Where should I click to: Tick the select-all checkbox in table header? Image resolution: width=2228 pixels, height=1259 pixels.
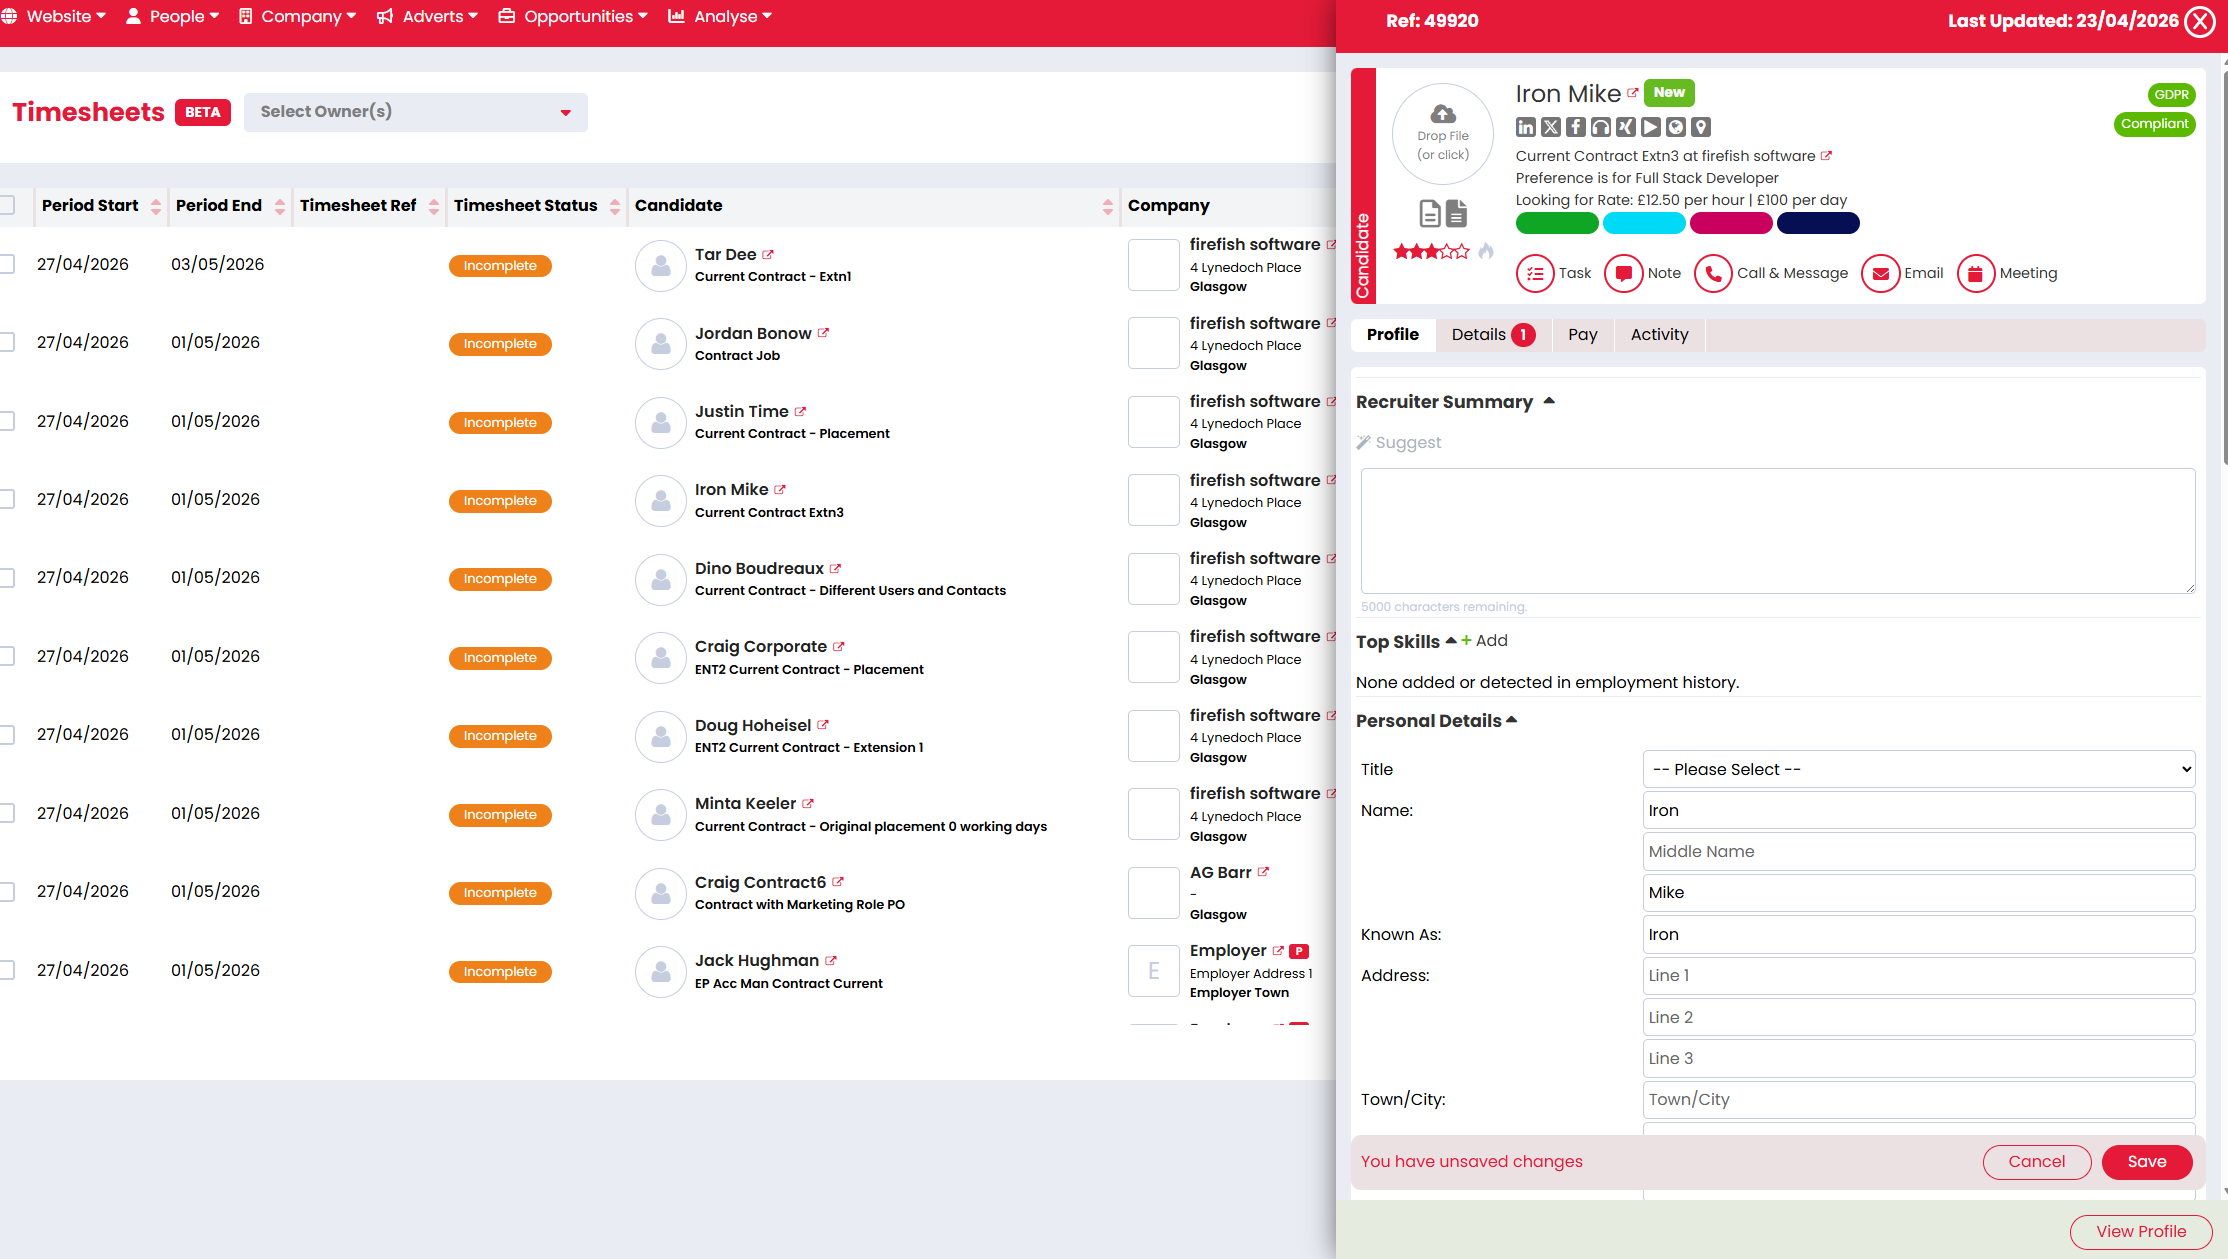point(7,205)
